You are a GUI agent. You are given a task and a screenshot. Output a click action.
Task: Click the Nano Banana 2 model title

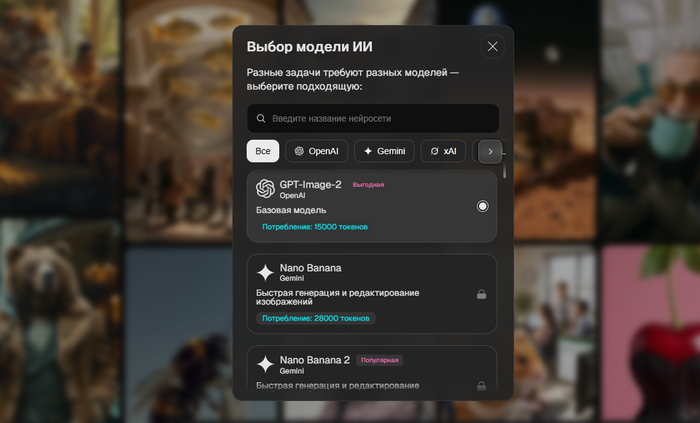(x=315, y=360)
